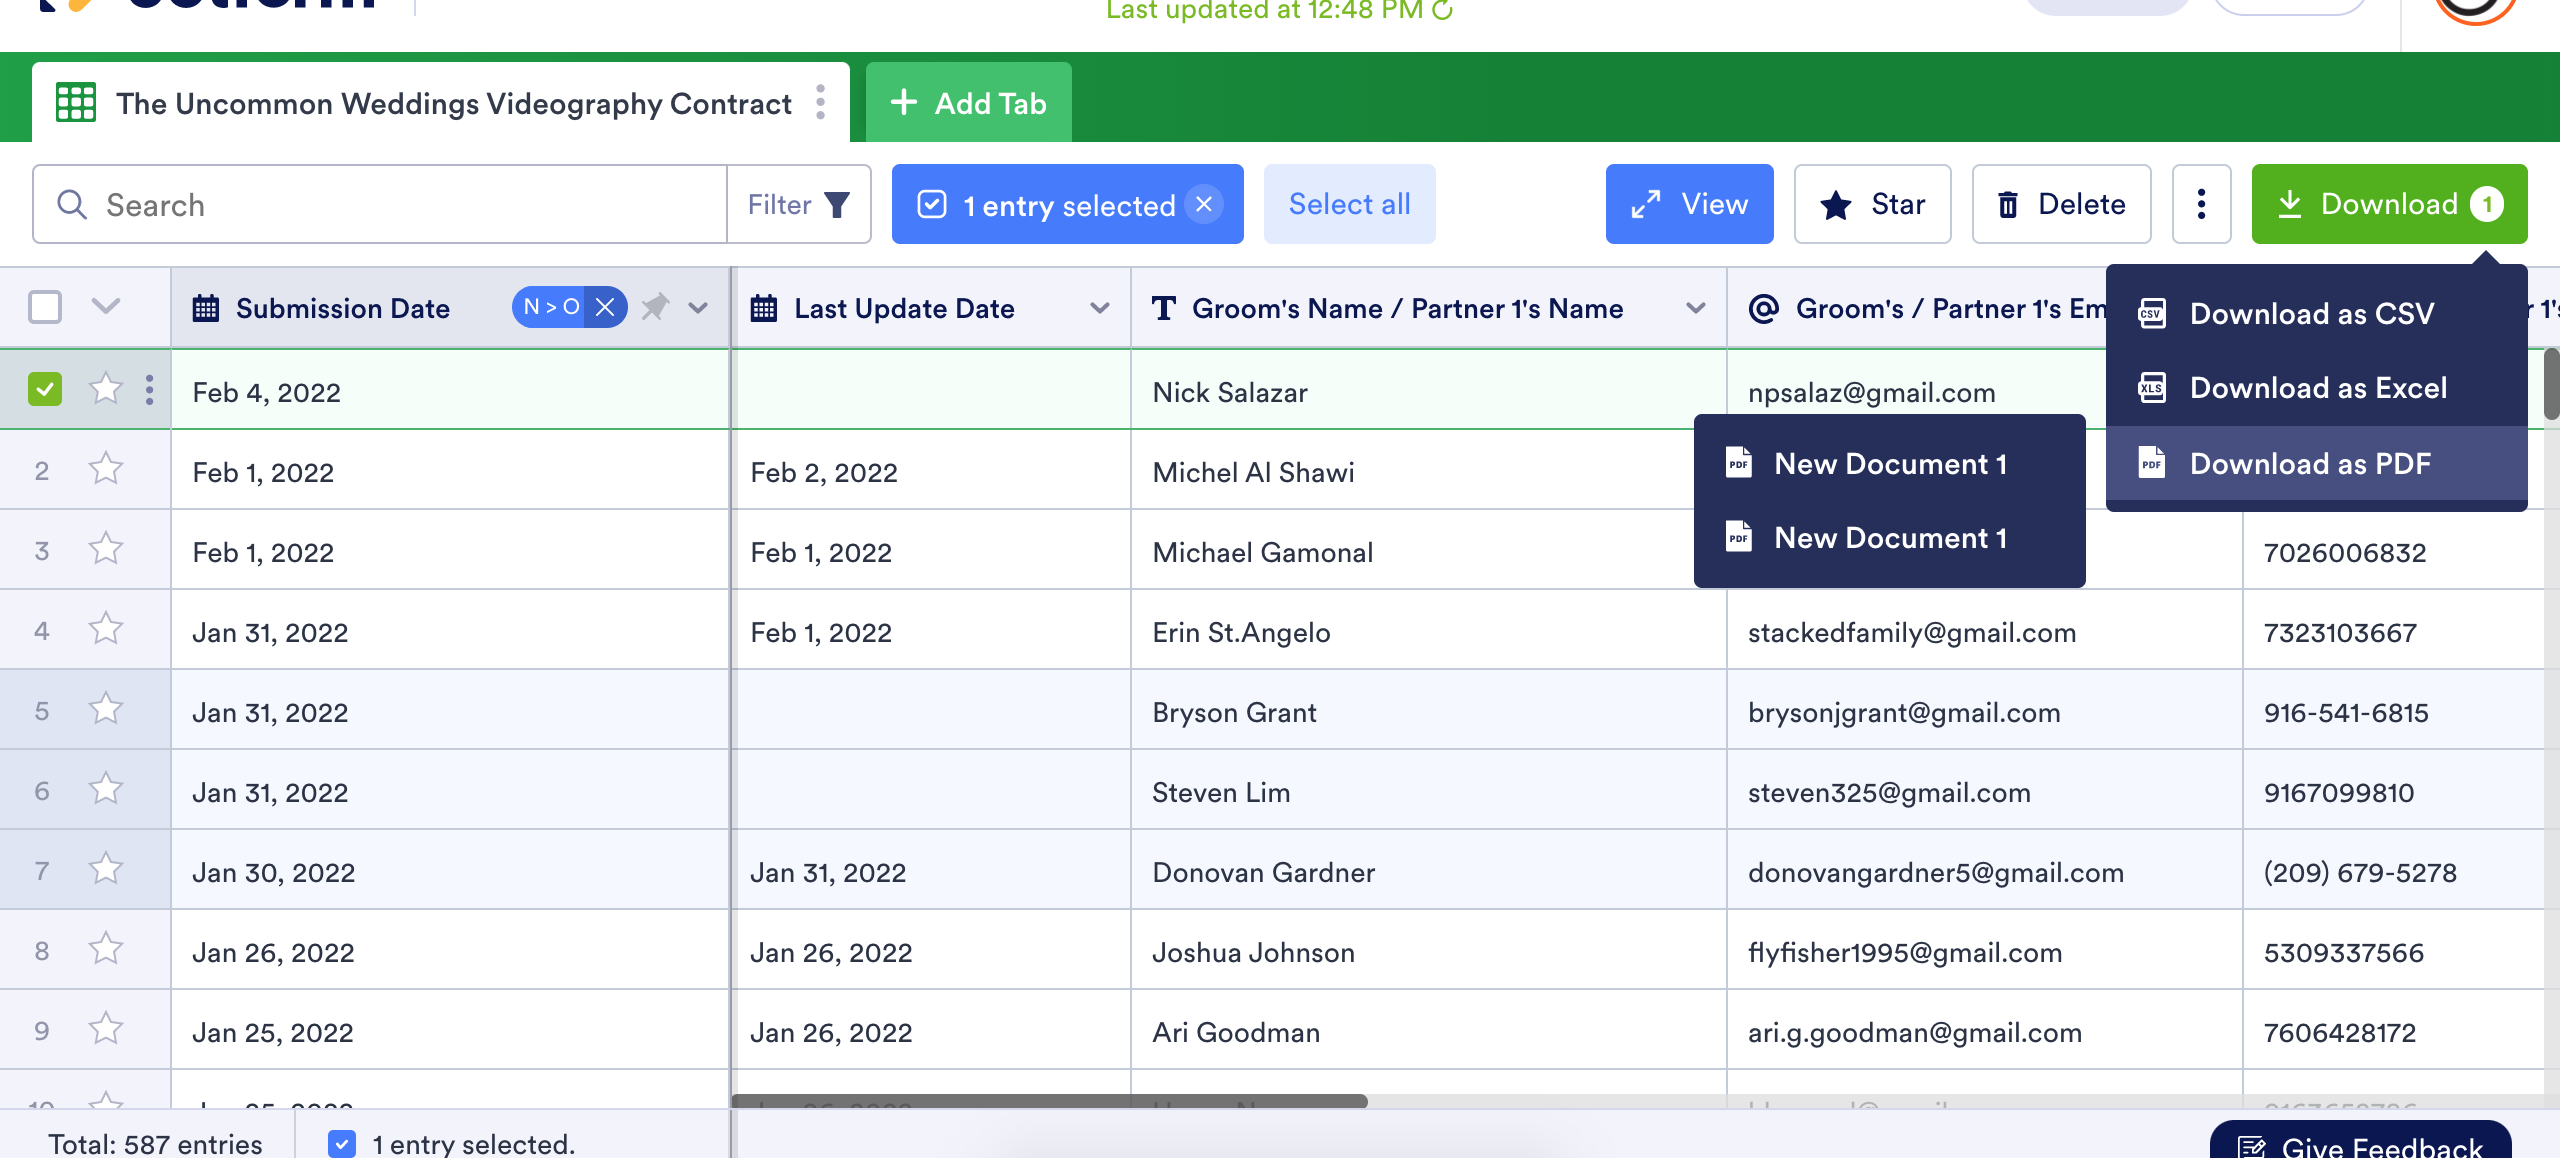Viewport: 2560px width, 1158px height.
Task: Star row 8 Joshua Johnson
Action: (x=105, y=948)
